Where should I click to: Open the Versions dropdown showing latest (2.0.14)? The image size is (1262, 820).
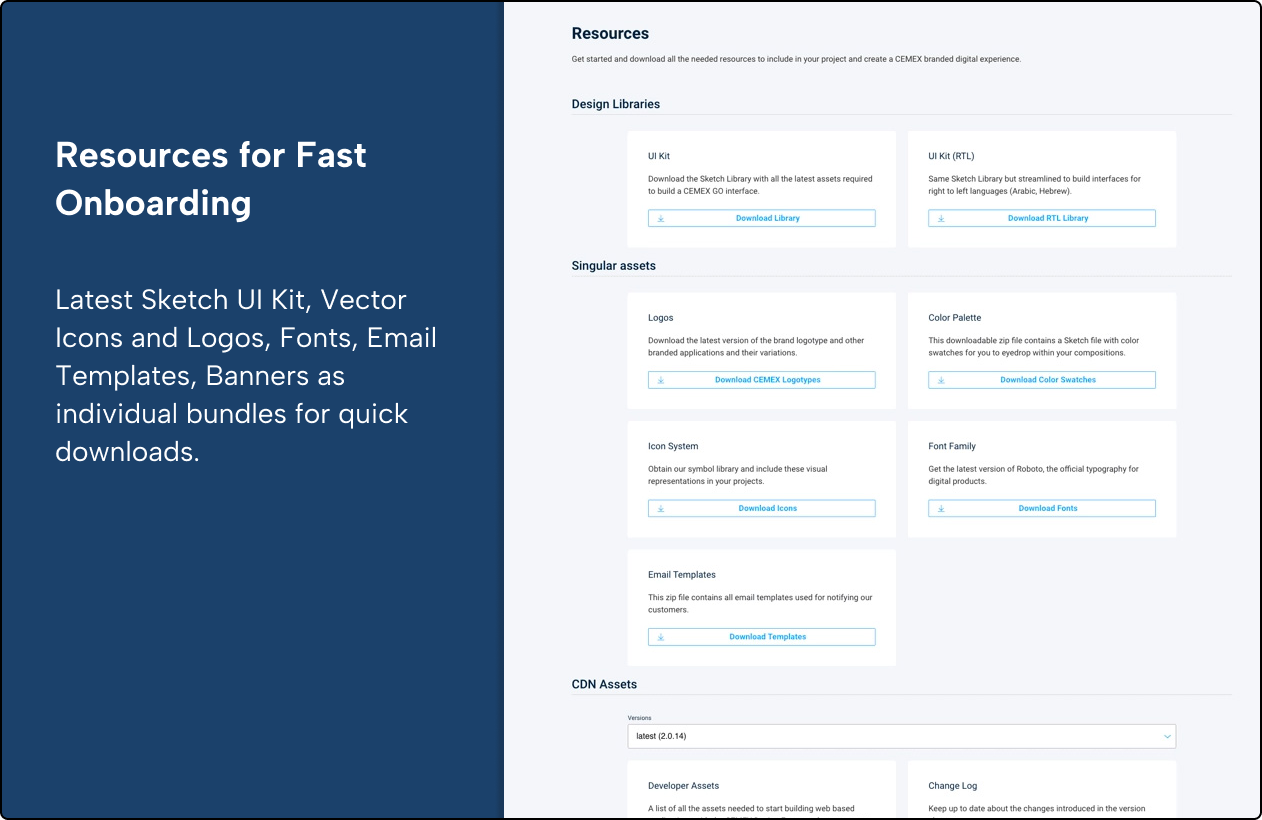(x=900, y=736)
